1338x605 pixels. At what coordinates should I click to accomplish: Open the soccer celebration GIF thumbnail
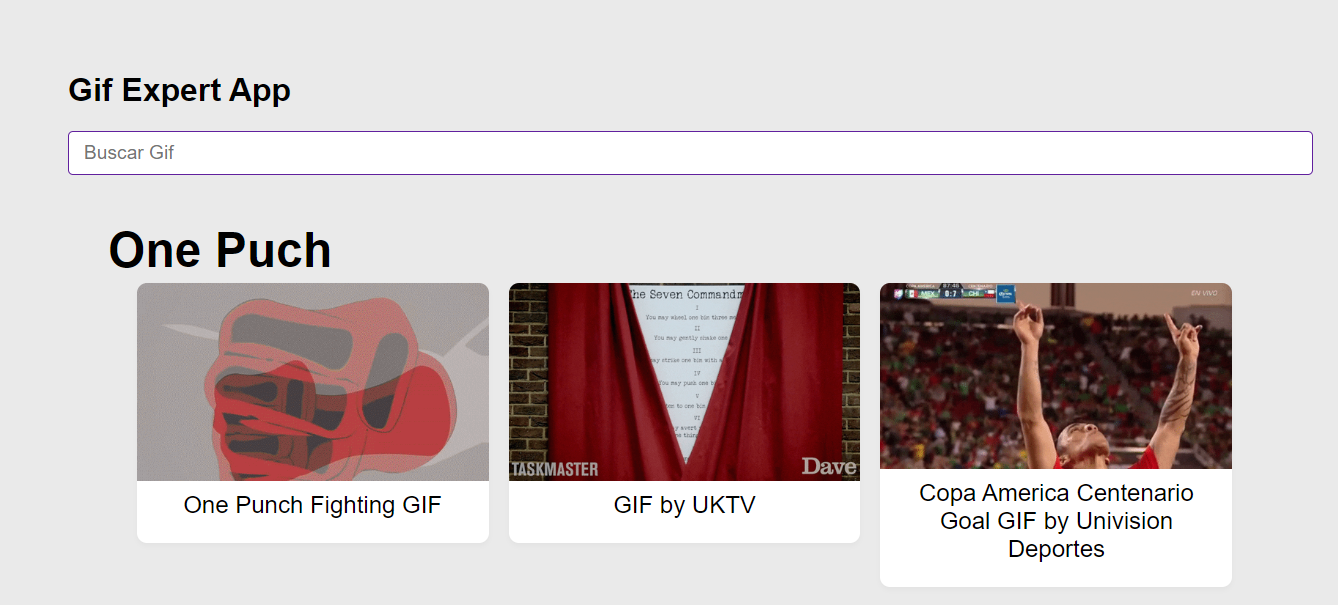click(x=1056, y=376)
